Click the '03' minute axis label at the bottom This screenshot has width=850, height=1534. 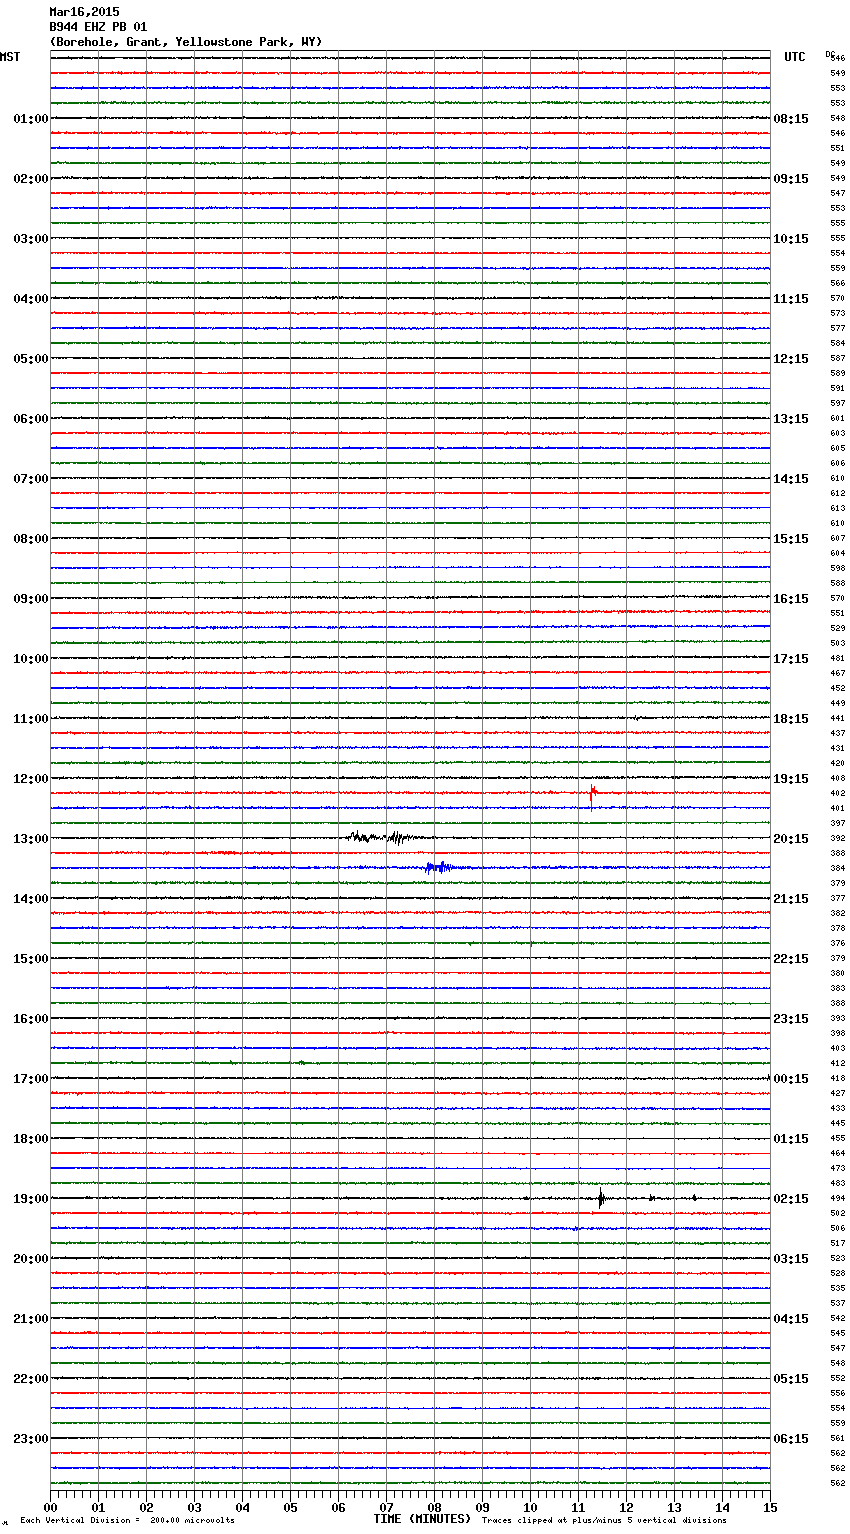tap(194, 1507)
